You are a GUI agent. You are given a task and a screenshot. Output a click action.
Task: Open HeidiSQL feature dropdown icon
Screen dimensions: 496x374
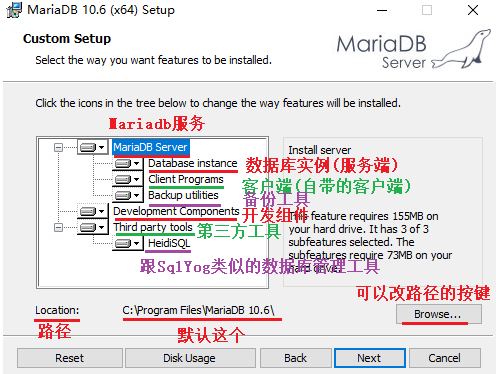click(128, 243)
